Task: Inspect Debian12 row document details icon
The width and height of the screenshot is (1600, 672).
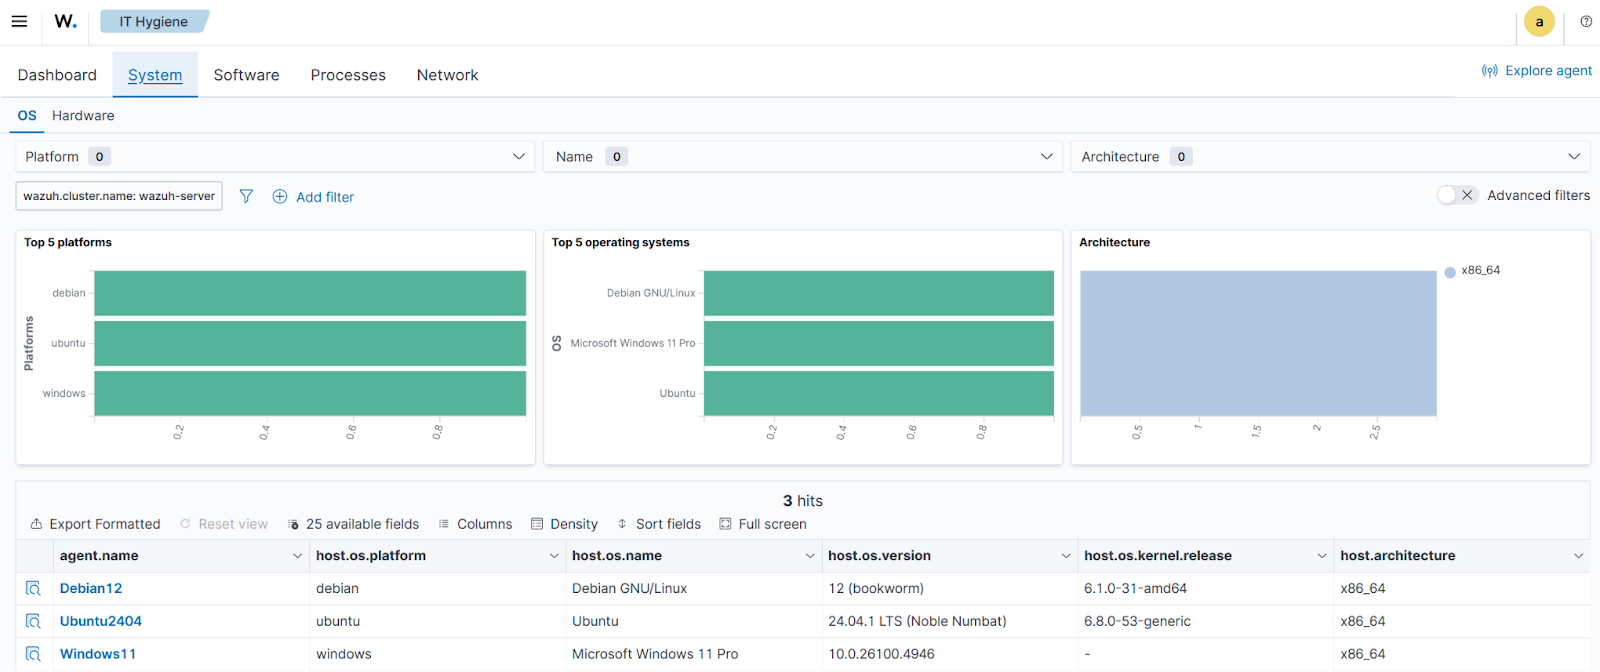Action: click(x=33, y=588)
